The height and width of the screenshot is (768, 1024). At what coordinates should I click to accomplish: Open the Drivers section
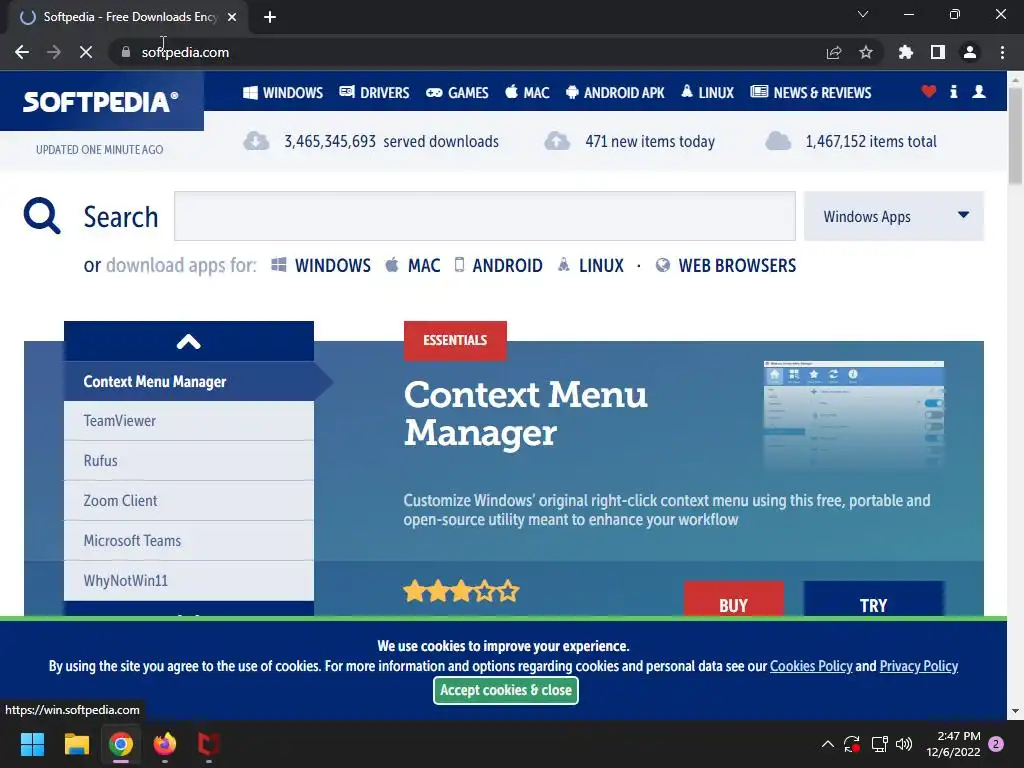click(374, 93)
